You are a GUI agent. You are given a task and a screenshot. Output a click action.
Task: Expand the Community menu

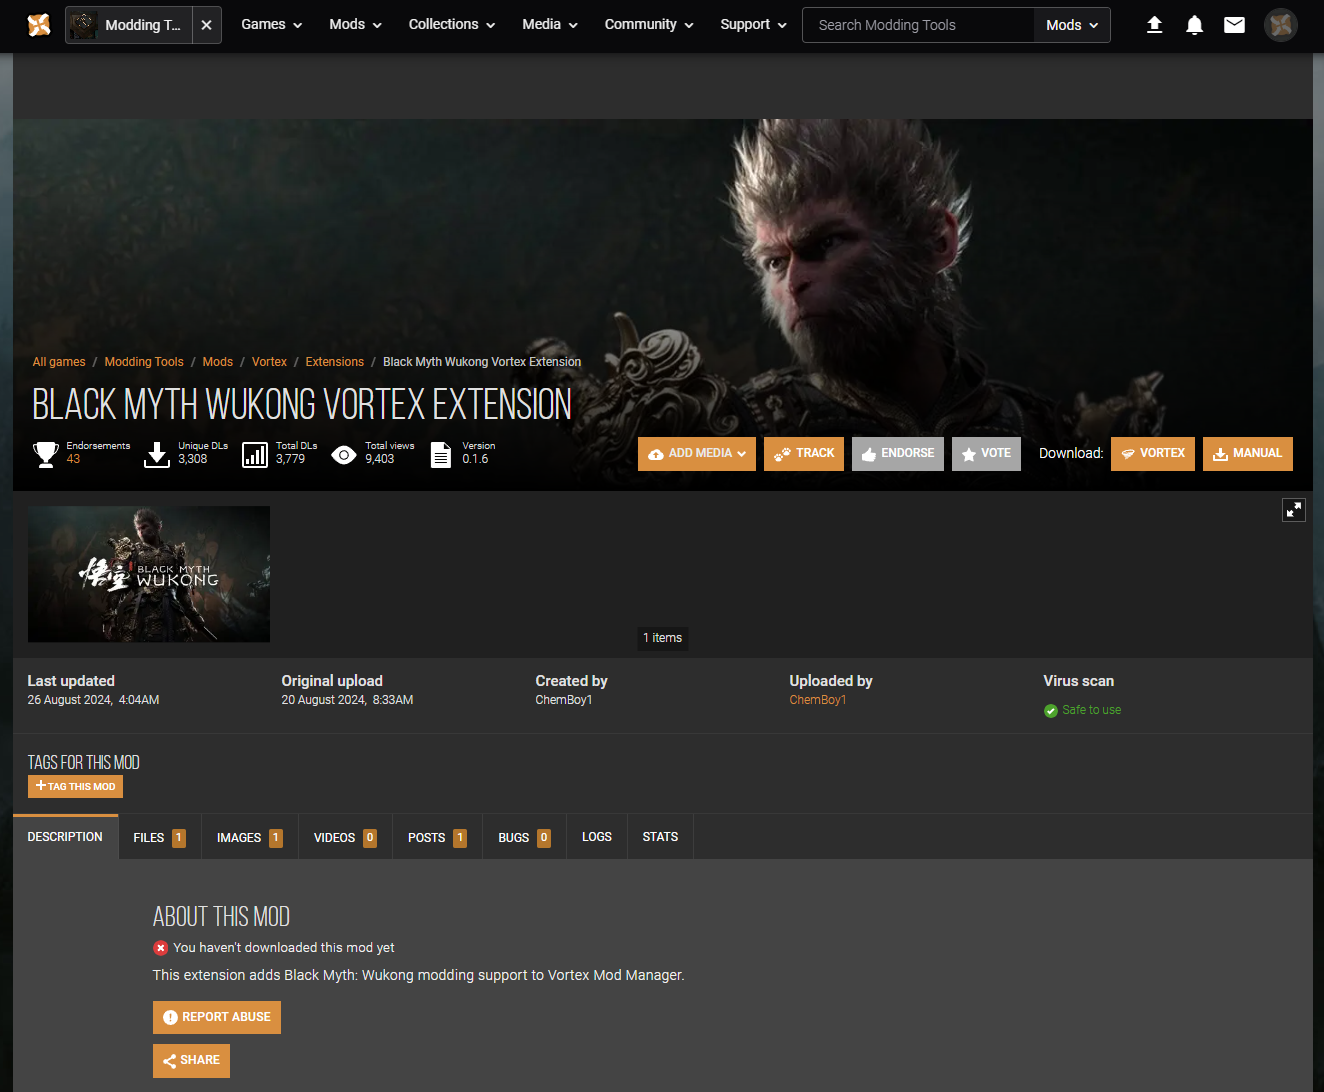pyautogui.click(x=648, y=25)
